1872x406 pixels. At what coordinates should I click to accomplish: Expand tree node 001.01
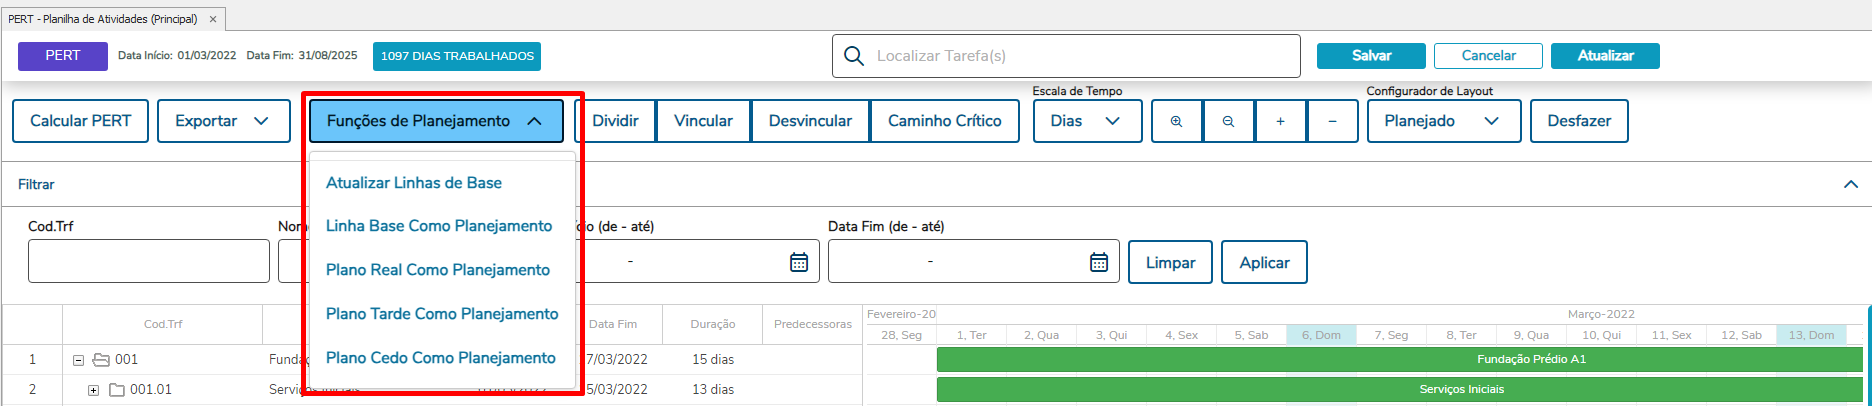(x=93, y=390)
